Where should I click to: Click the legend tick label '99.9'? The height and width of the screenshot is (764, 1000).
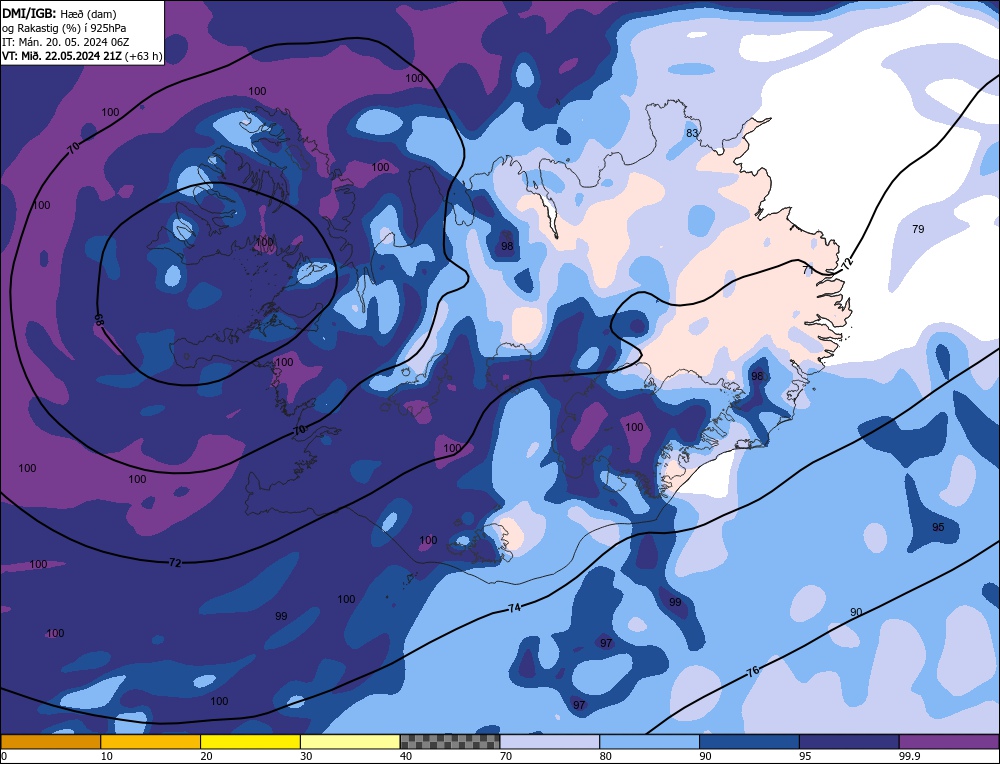pyautogui.click(x=908, y=756)
